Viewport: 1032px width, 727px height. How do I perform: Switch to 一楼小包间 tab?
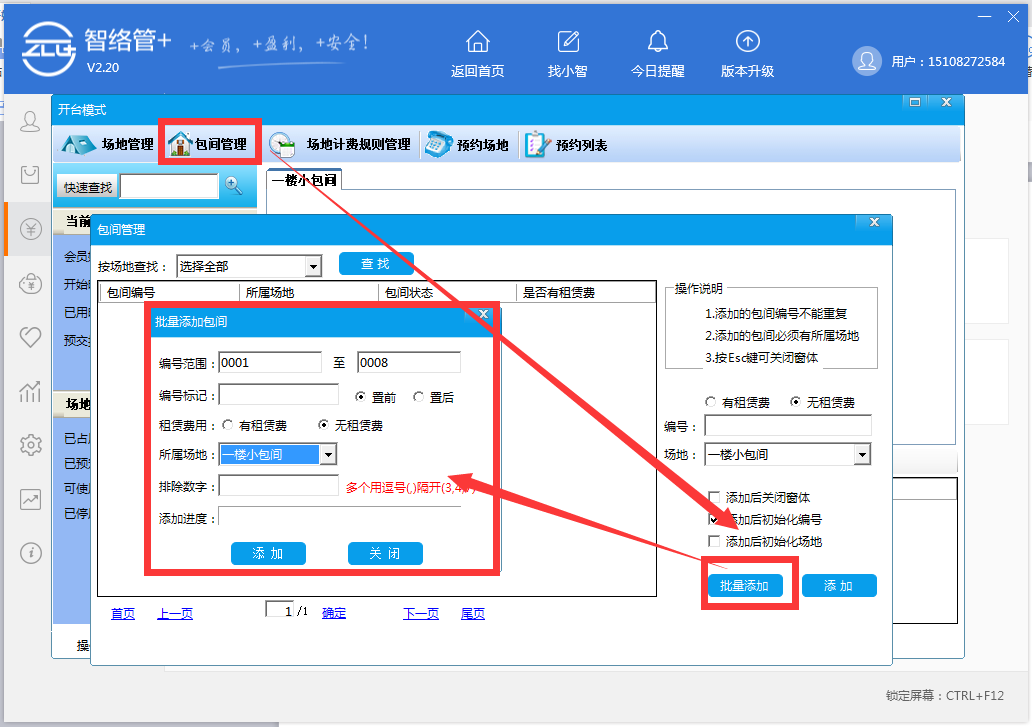click(305, 181)
